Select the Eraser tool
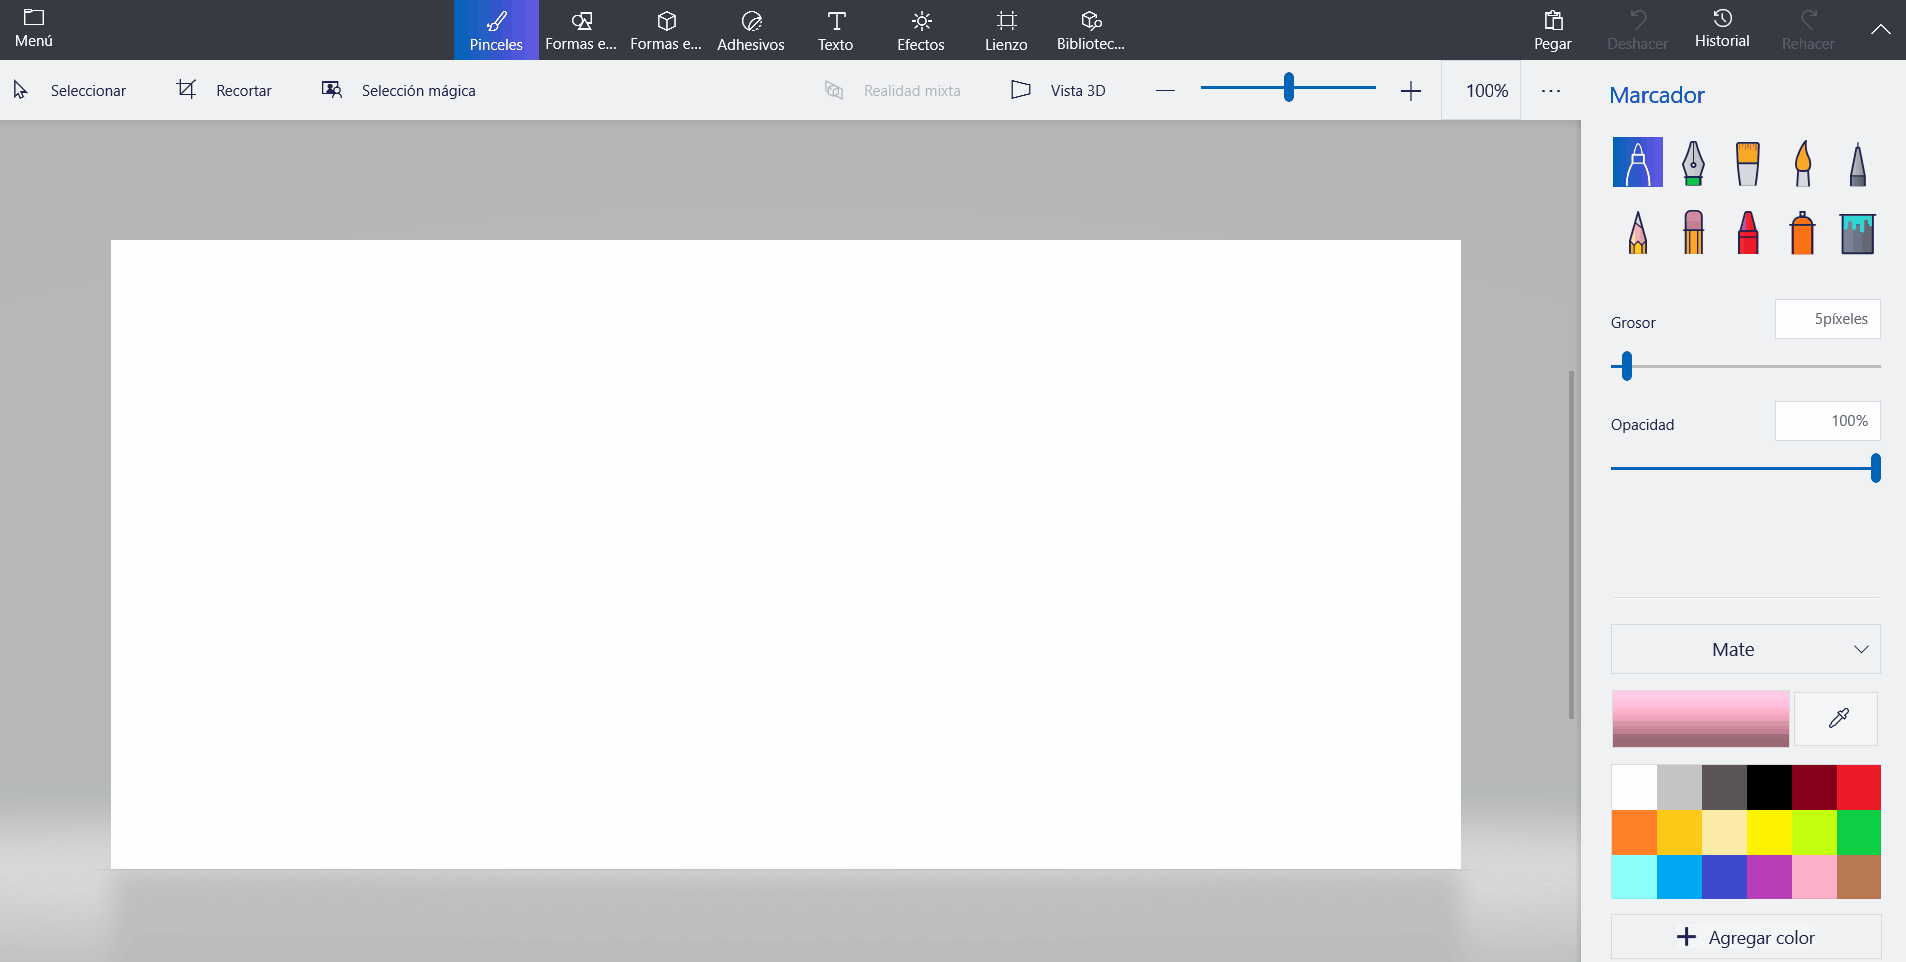 click(1693, 232)
